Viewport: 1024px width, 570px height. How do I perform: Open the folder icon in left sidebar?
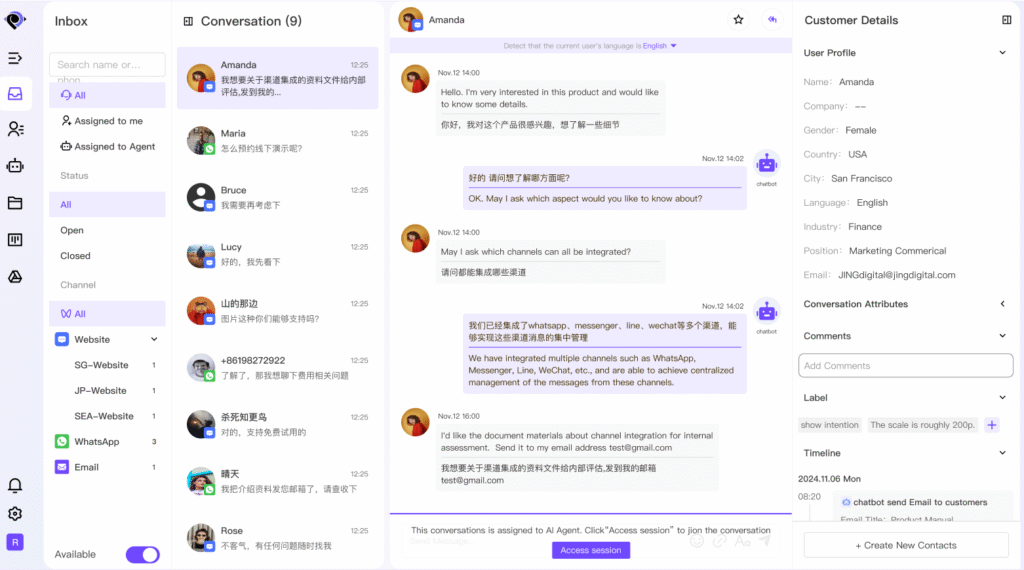point(15,203)
